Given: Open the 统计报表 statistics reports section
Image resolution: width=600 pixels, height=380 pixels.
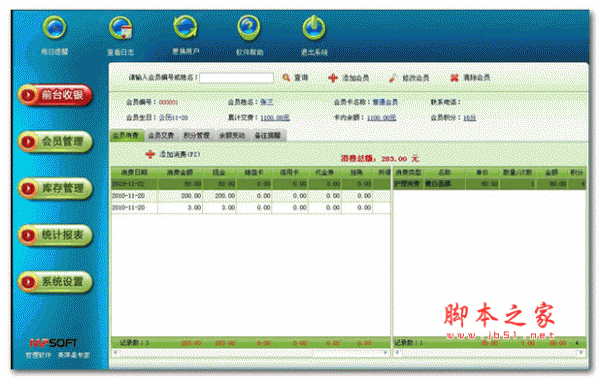Looking at the screenshot, I should click(55, 235).
